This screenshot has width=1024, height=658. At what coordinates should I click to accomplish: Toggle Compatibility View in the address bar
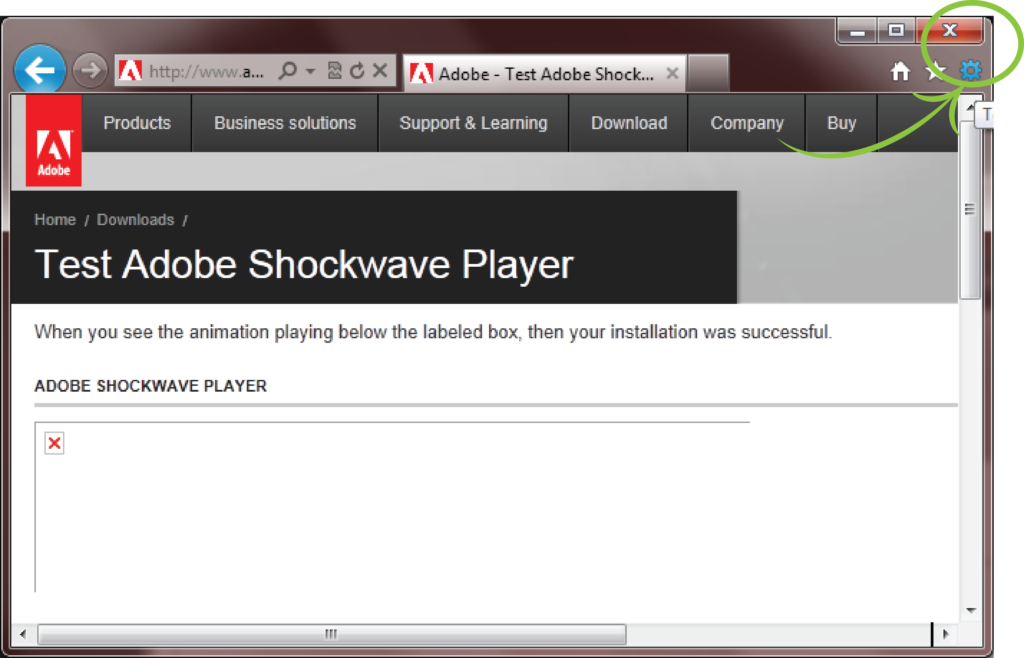click(333, 71)
